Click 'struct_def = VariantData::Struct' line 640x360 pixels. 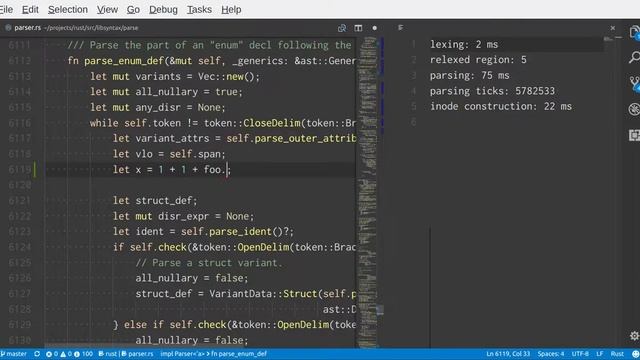pos(246,293)
